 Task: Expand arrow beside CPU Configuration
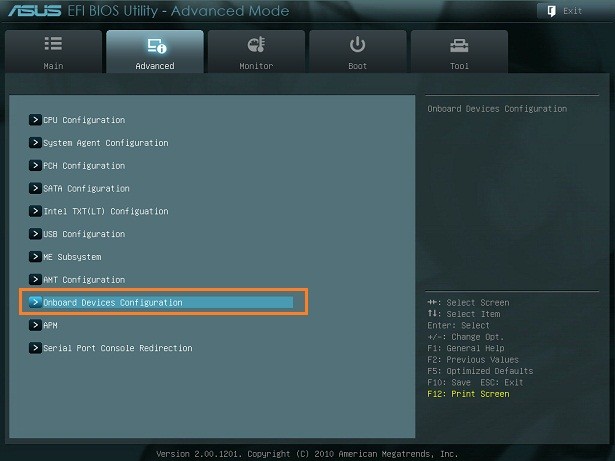(x=35, y=120)
